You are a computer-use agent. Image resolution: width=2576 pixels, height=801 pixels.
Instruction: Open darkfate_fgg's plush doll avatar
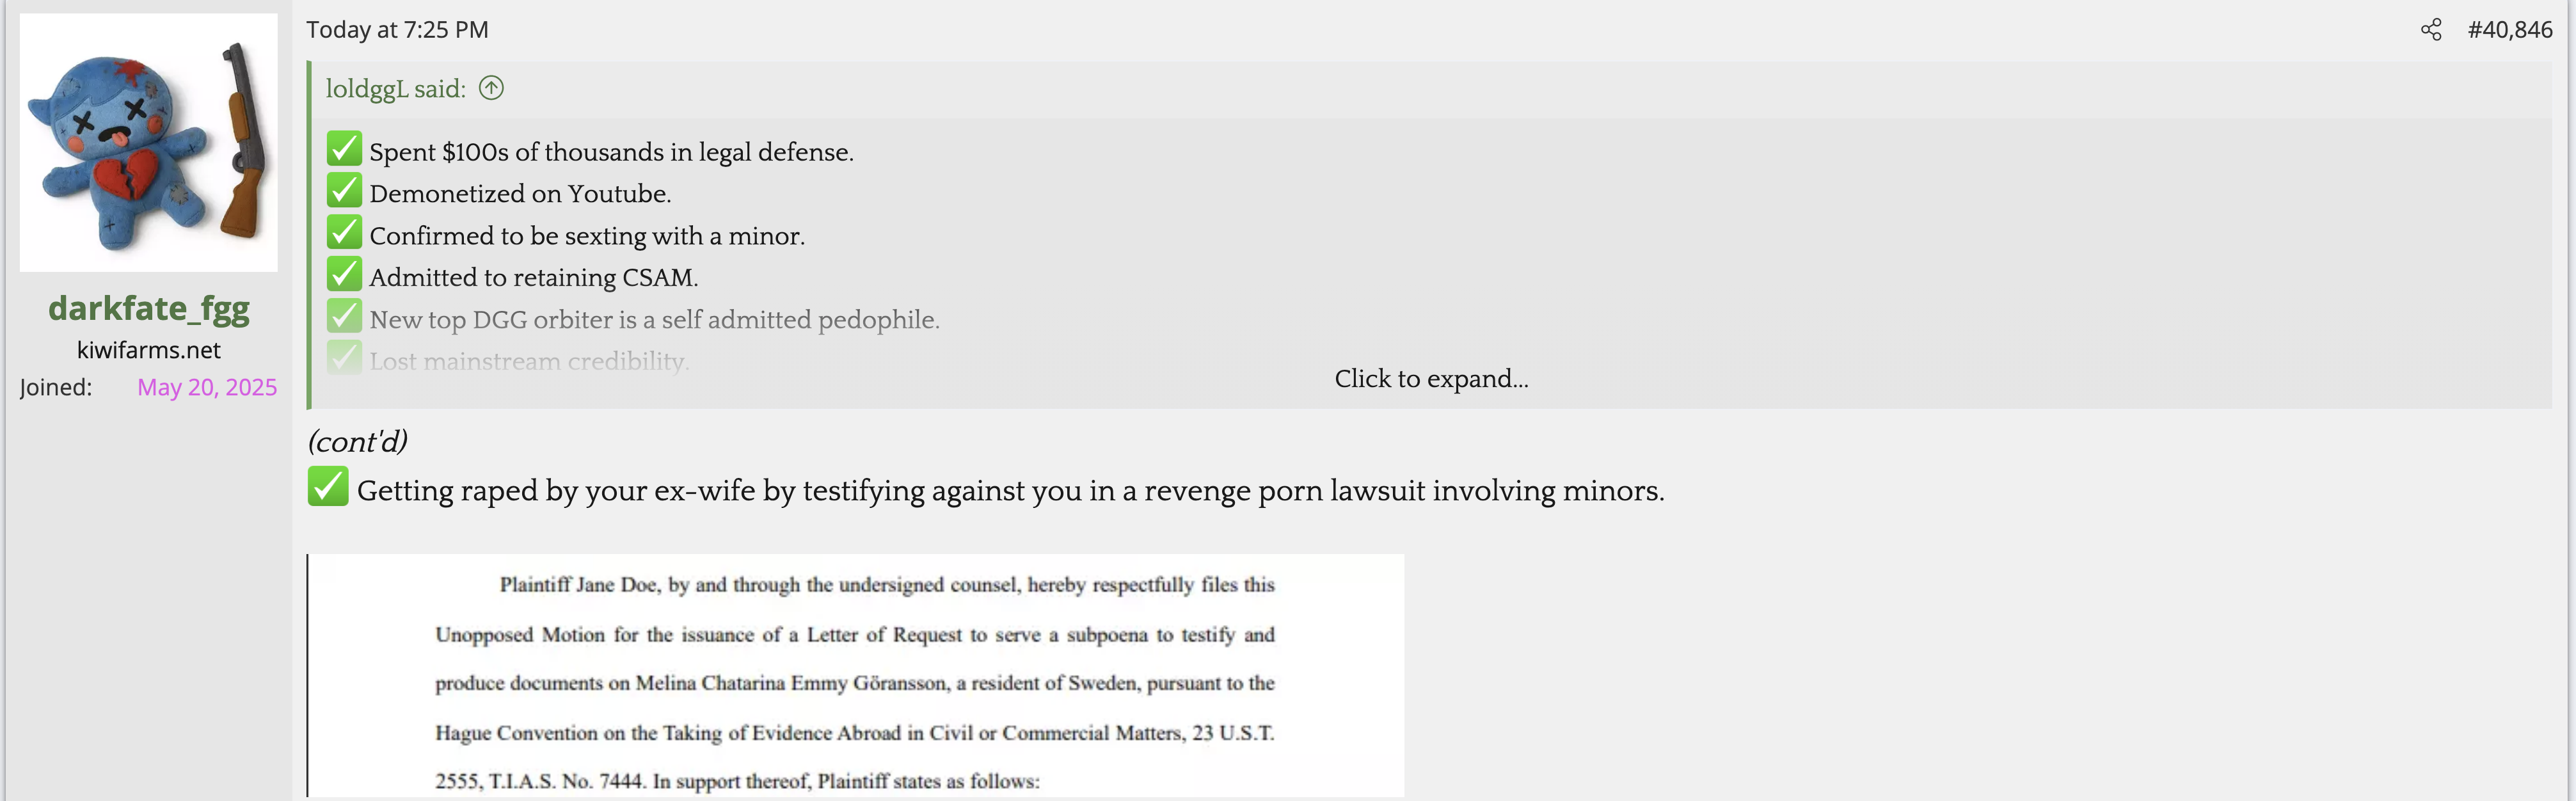coord(149,142)
